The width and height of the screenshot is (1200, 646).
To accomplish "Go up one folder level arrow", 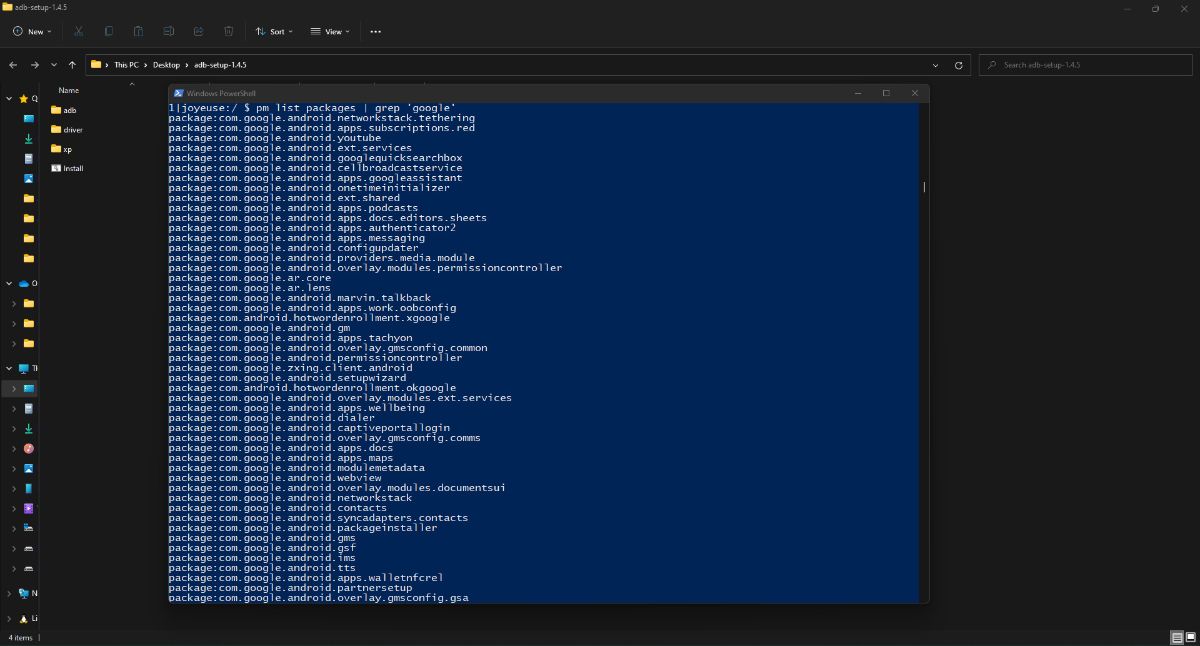I will (72, 65).
